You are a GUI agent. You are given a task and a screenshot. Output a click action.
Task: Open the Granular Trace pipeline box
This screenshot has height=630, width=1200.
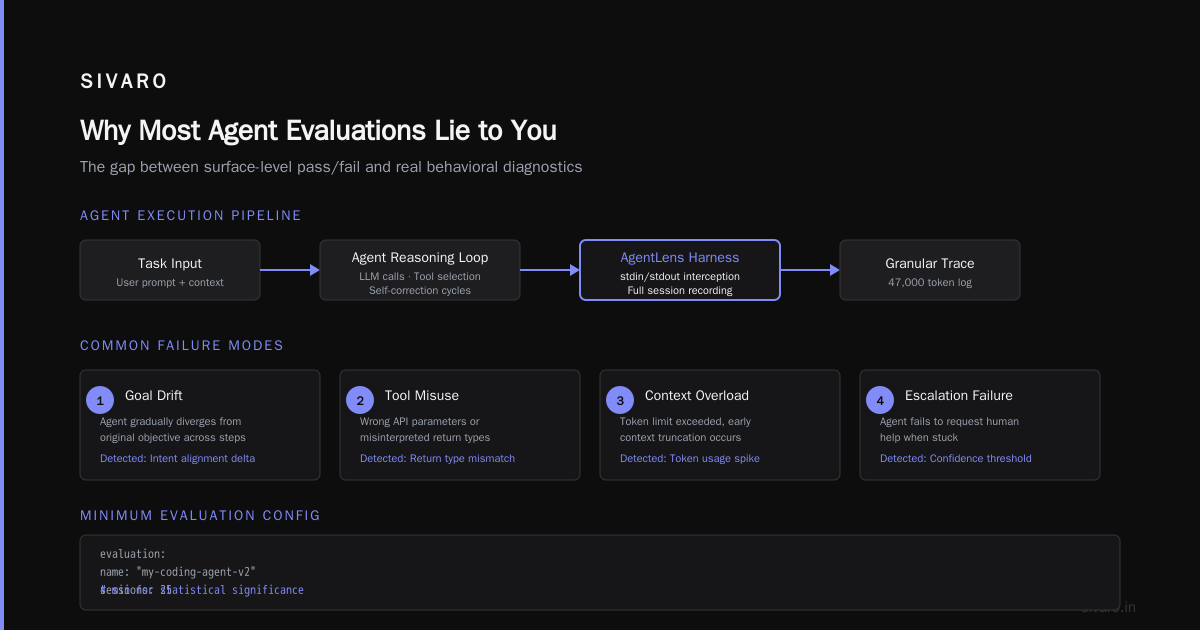930,270
